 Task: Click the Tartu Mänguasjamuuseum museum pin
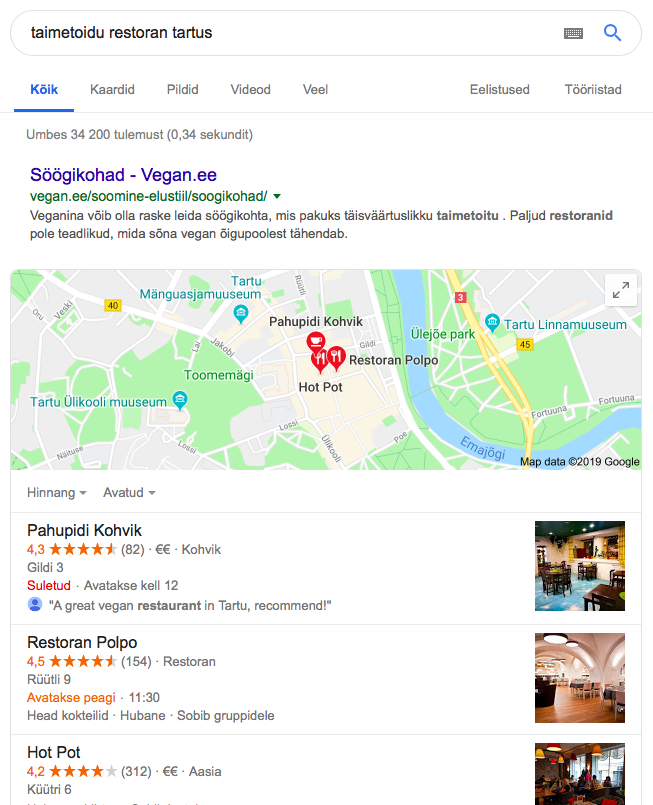click(x=240, y=313)
